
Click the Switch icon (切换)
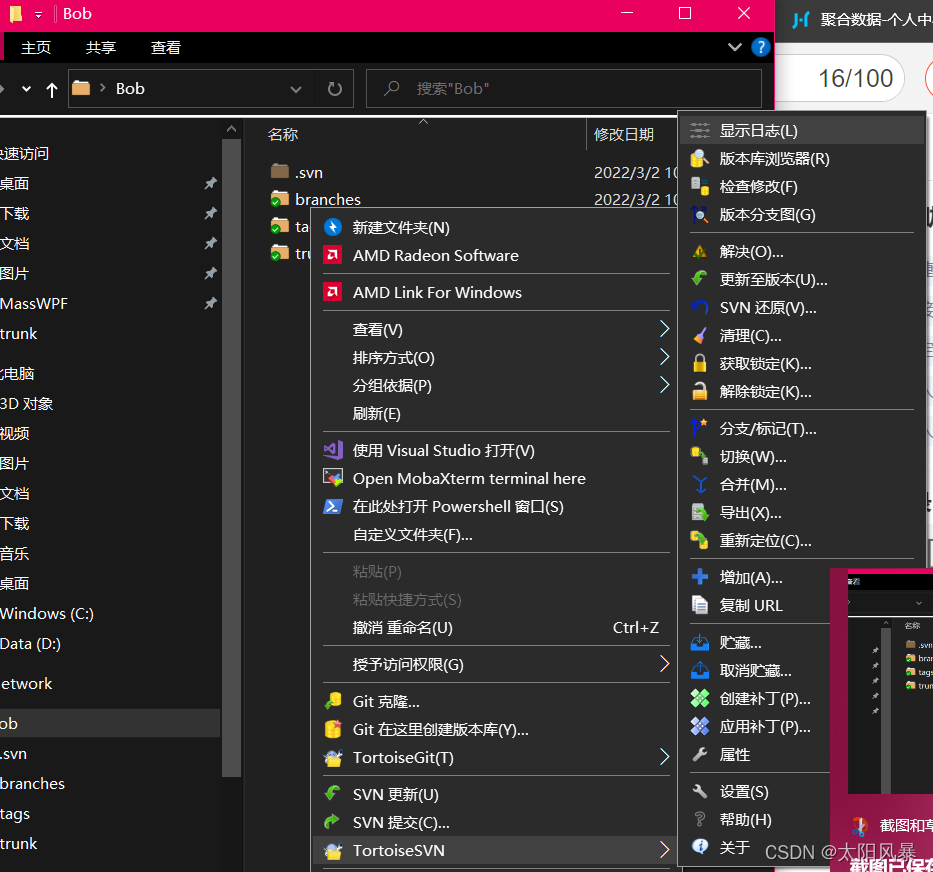pyautogui.click(x=700, y=457)
